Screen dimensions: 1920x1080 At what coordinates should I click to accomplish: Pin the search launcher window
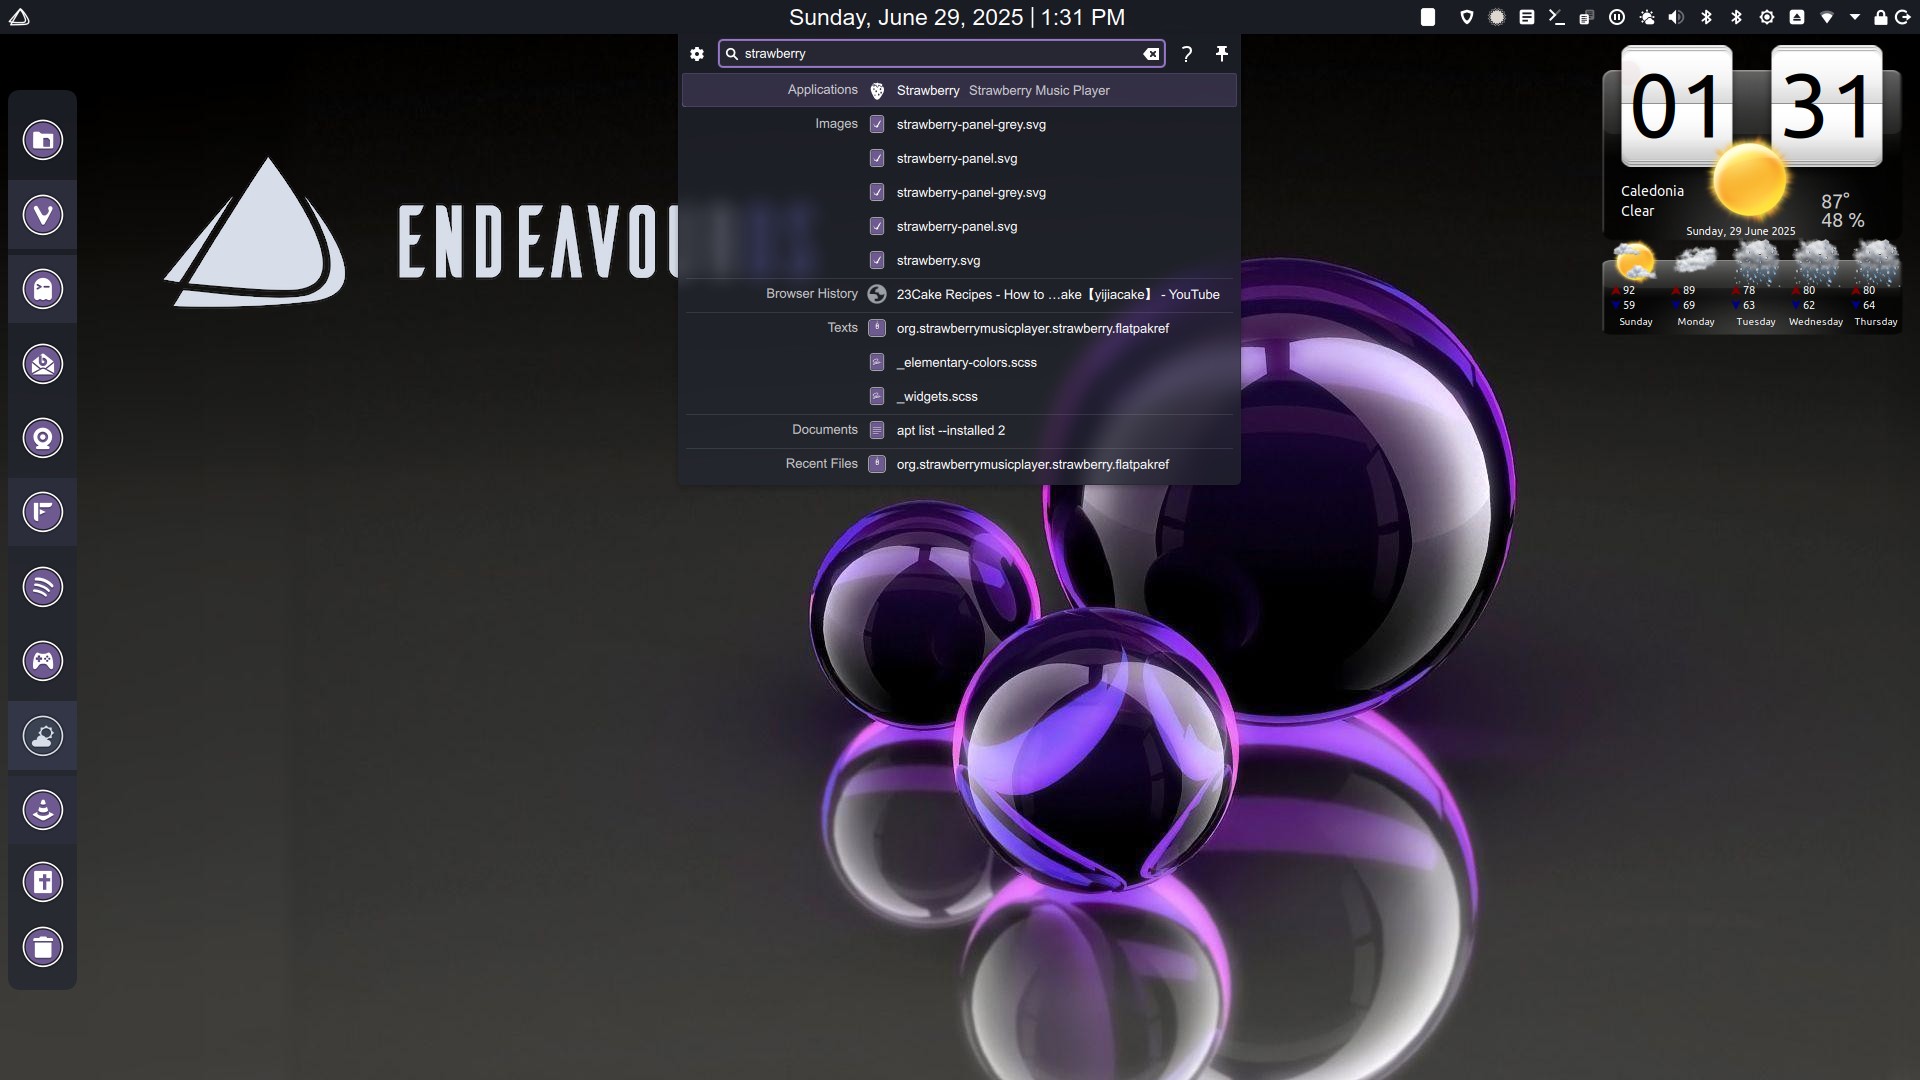coord(1221,54)
